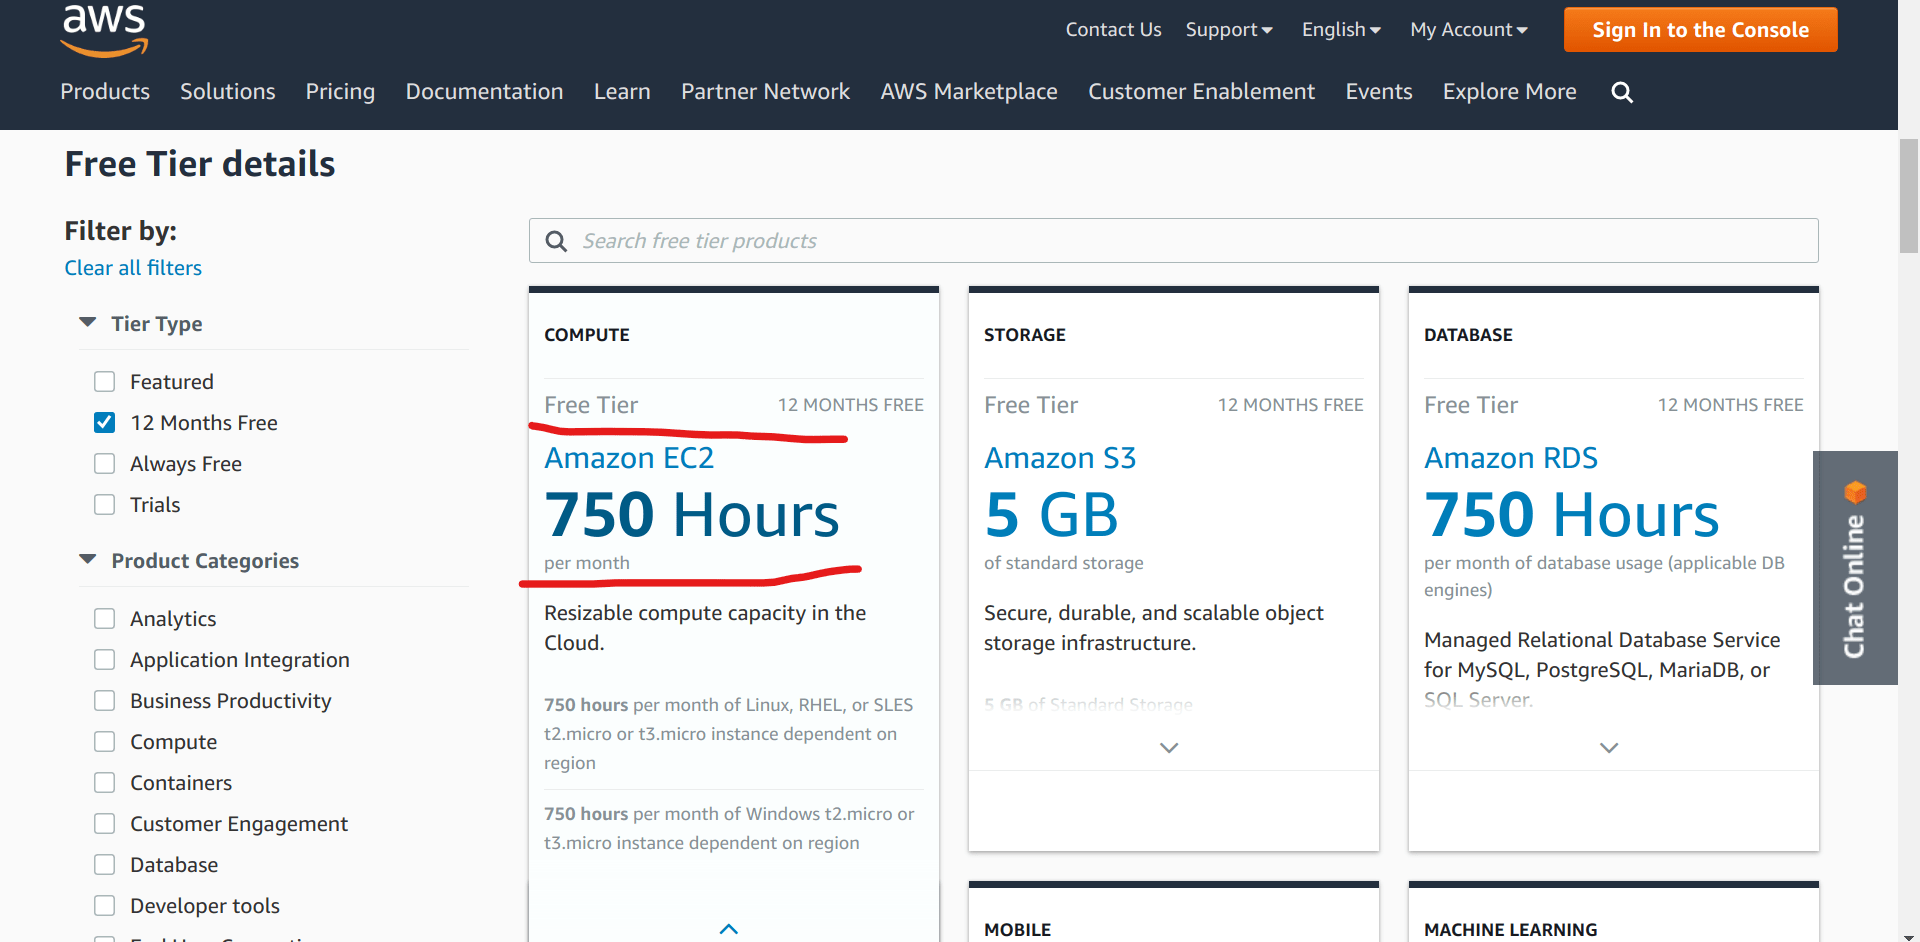Click Sign In to the Console
The image size is (1920, 942).
[1700, 29]
